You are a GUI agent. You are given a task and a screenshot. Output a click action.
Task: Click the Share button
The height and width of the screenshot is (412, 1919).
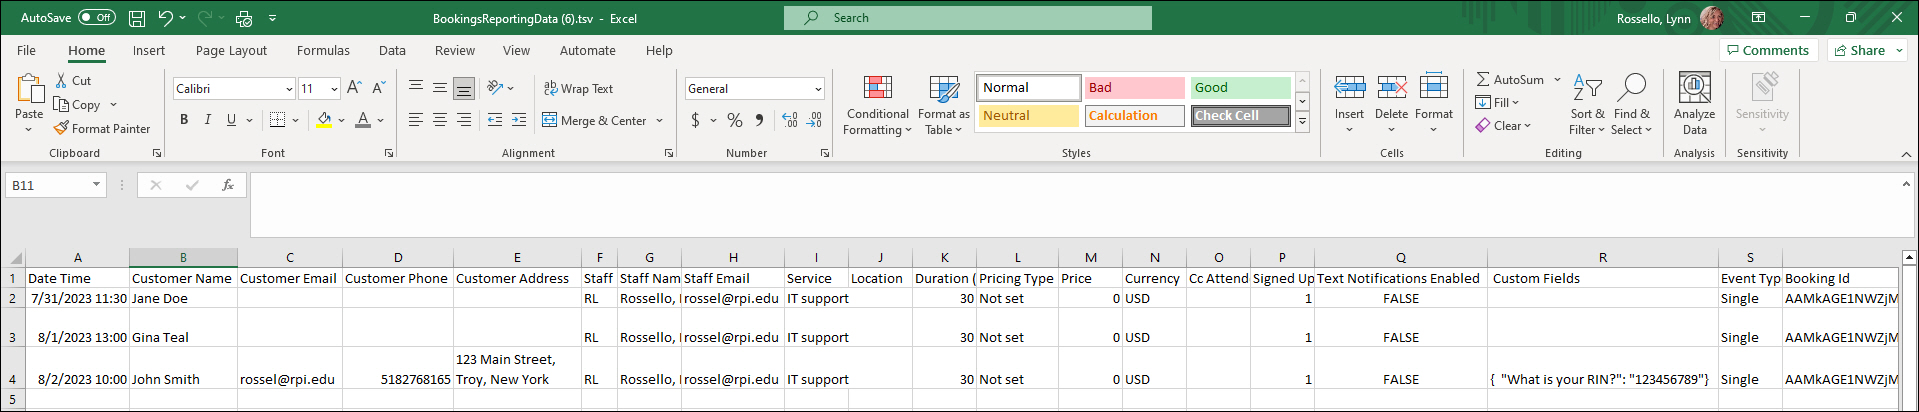(1867, 50)
